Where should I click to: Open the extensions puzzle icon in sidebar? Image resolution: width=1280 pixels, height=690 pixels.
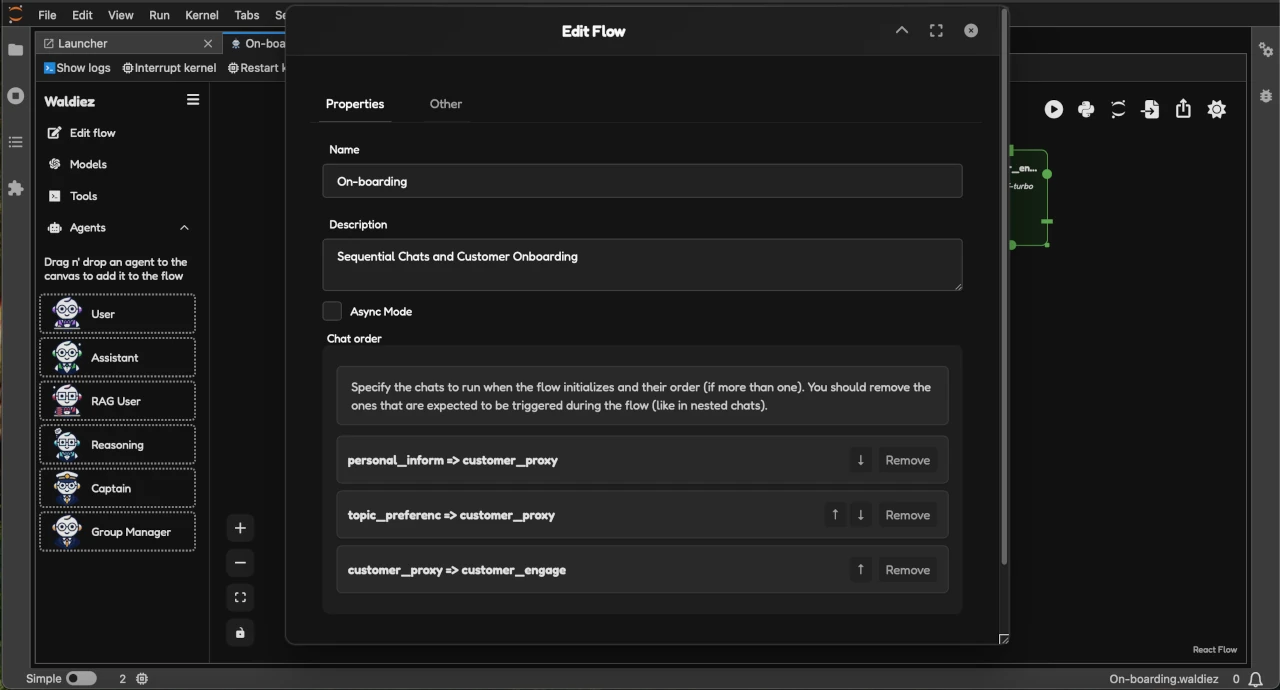pyautogui.click(x=15, y=189)
